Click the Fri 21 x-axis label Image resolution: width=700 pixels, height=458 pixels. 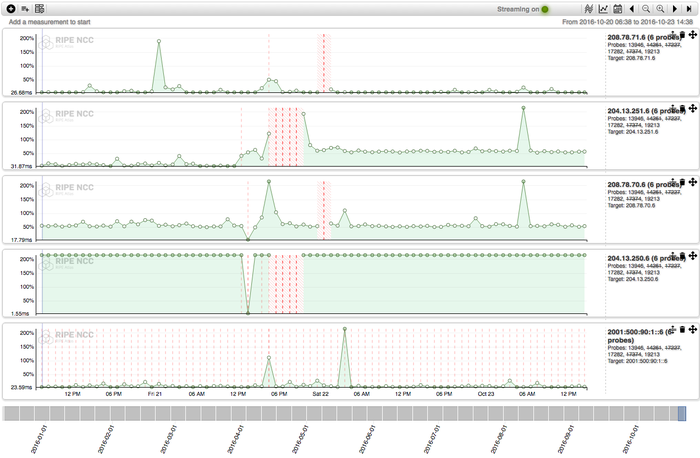155,394
